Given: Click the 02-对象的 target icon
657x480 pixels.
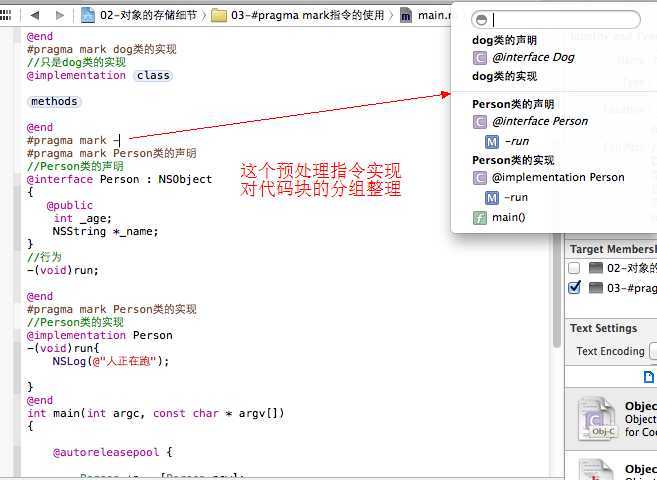Looking at the screenshot, I should 595,268.
